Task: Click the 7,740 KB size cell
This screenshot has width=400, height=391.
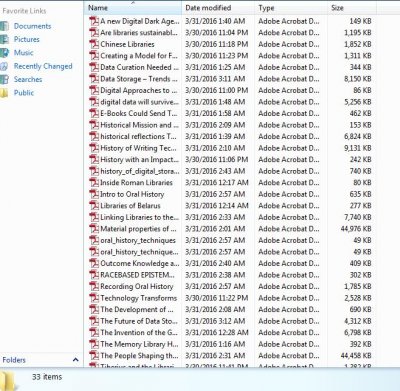Action: coord(358,217)
